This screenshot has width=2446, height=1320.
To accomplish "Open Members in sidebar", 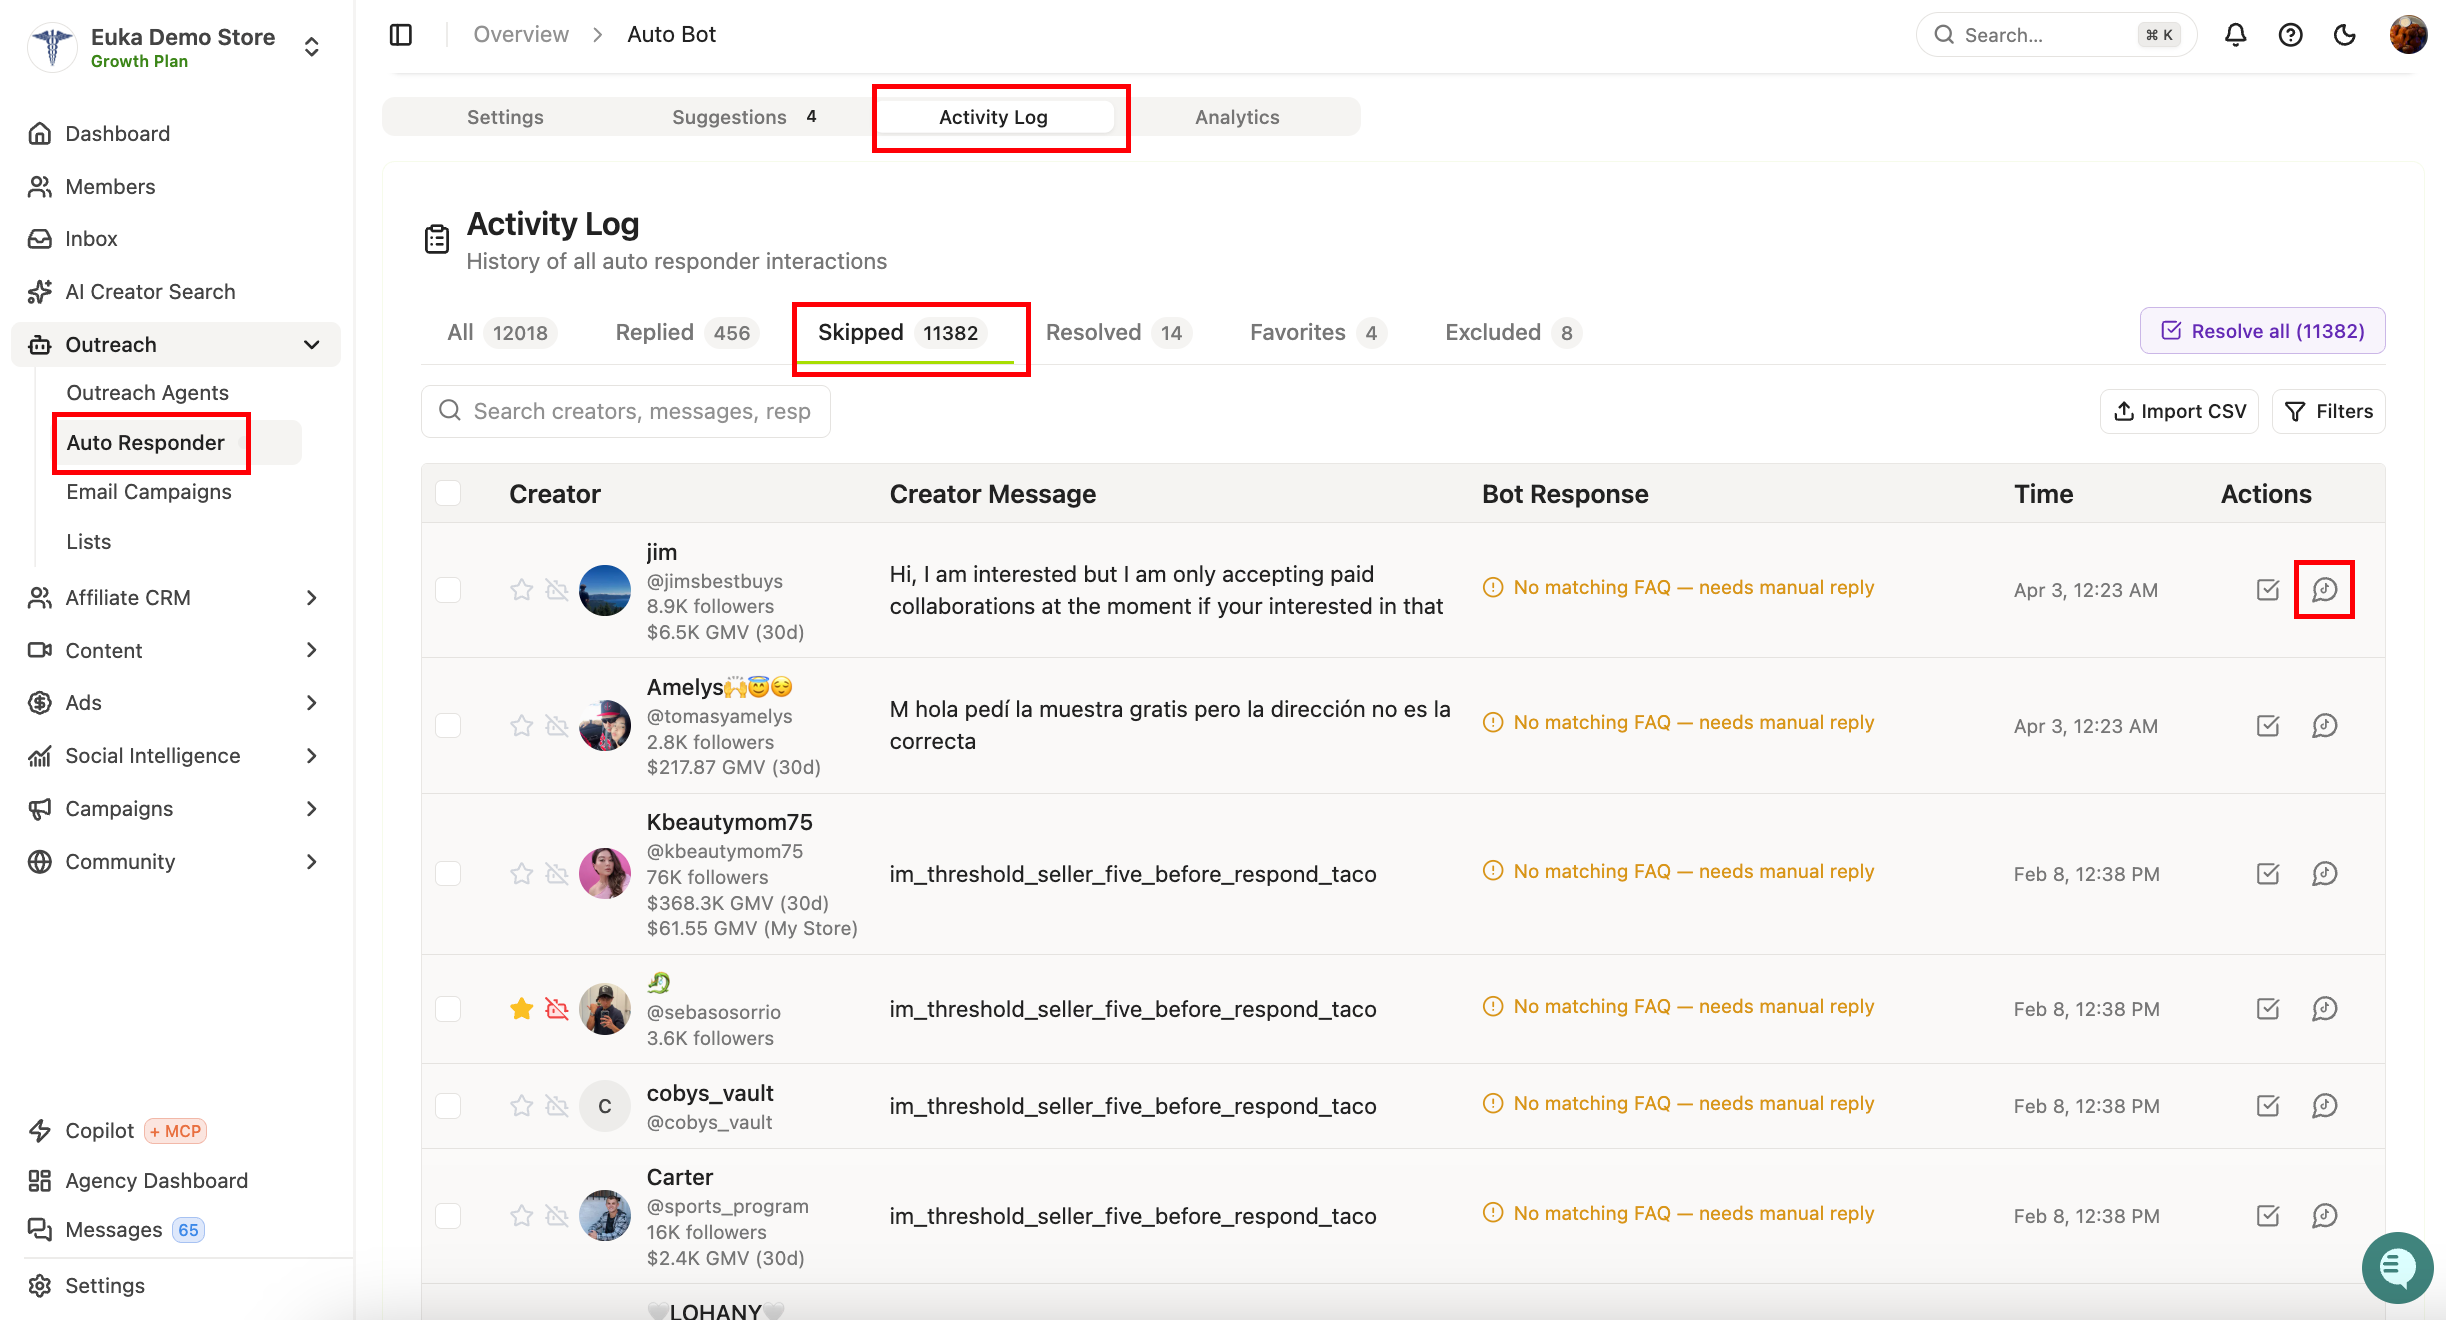I will (x=110, y=187).
